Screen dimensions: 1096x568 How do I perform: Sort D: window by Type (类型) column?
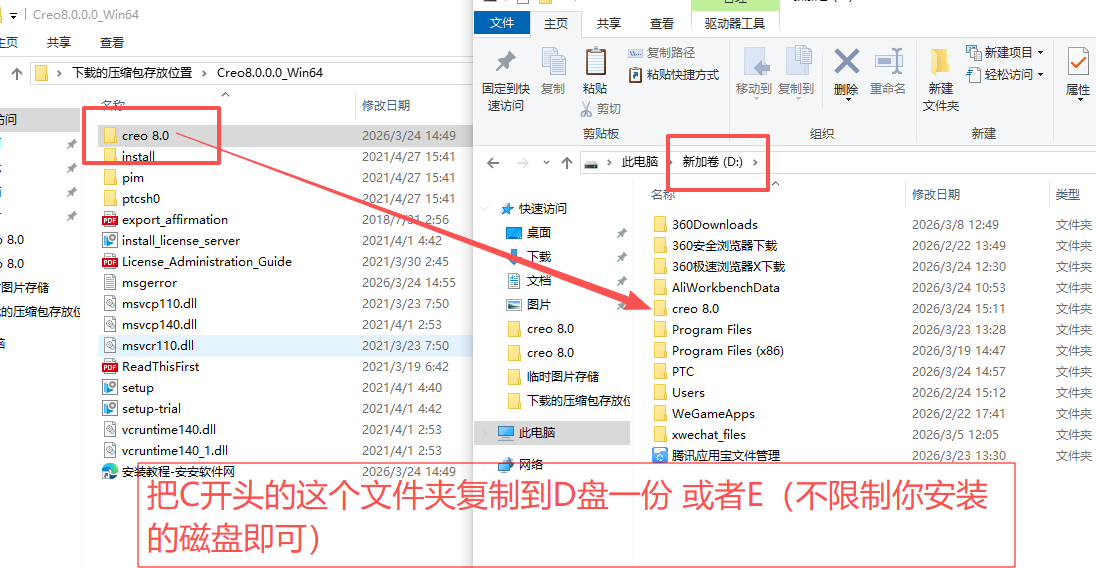[x=1067, y=195]
